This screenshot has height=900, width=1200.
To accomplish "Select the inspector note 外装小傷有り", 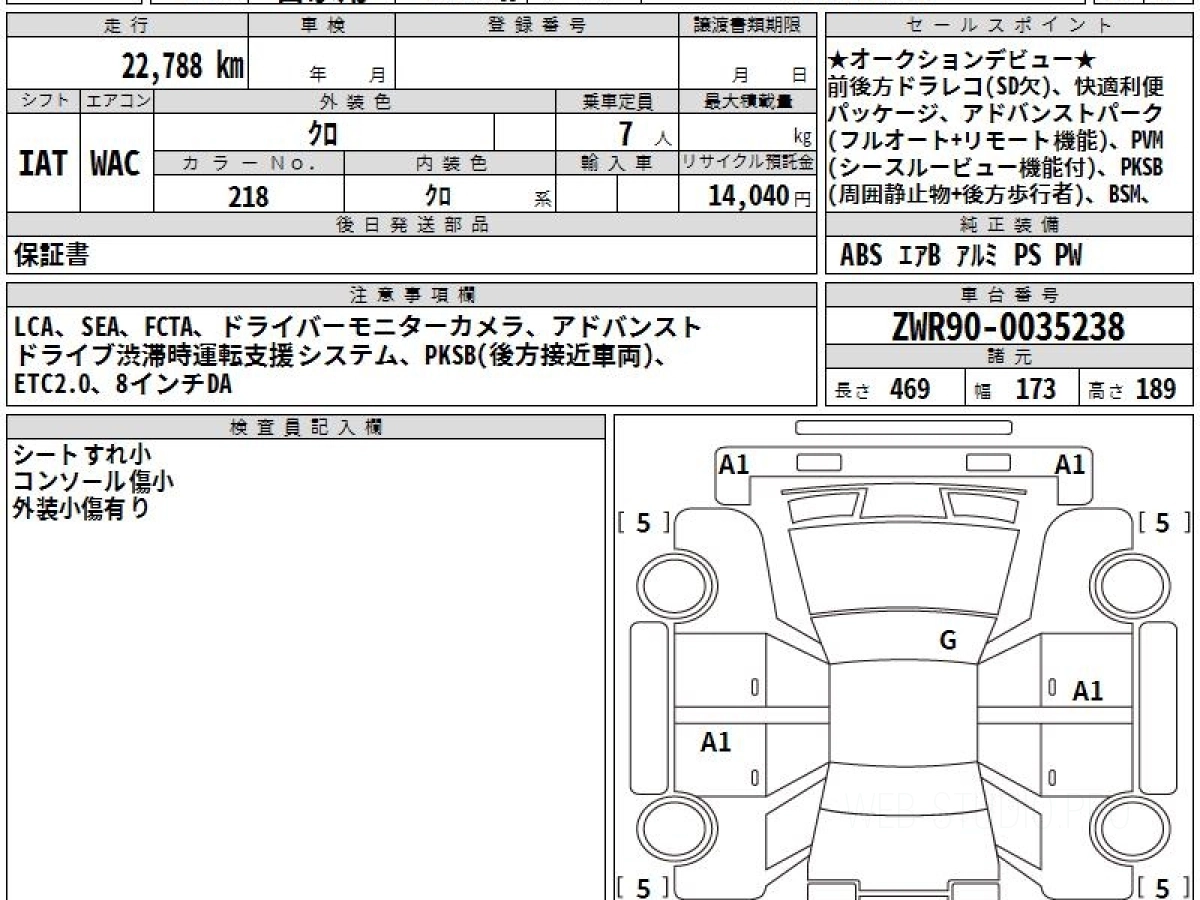I will [81, 508].
